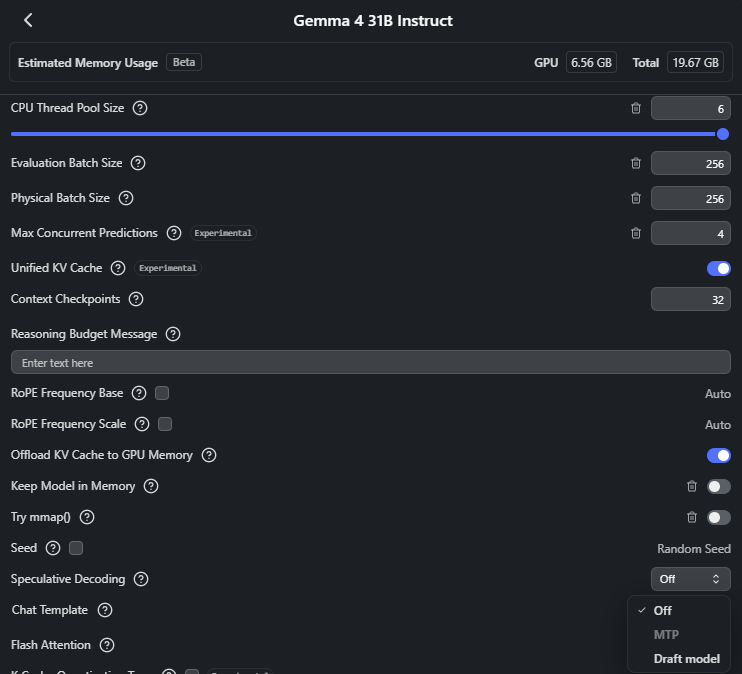Go back using the left arrow
This screenshot has height=674, width=742.
tap(28, 20)
